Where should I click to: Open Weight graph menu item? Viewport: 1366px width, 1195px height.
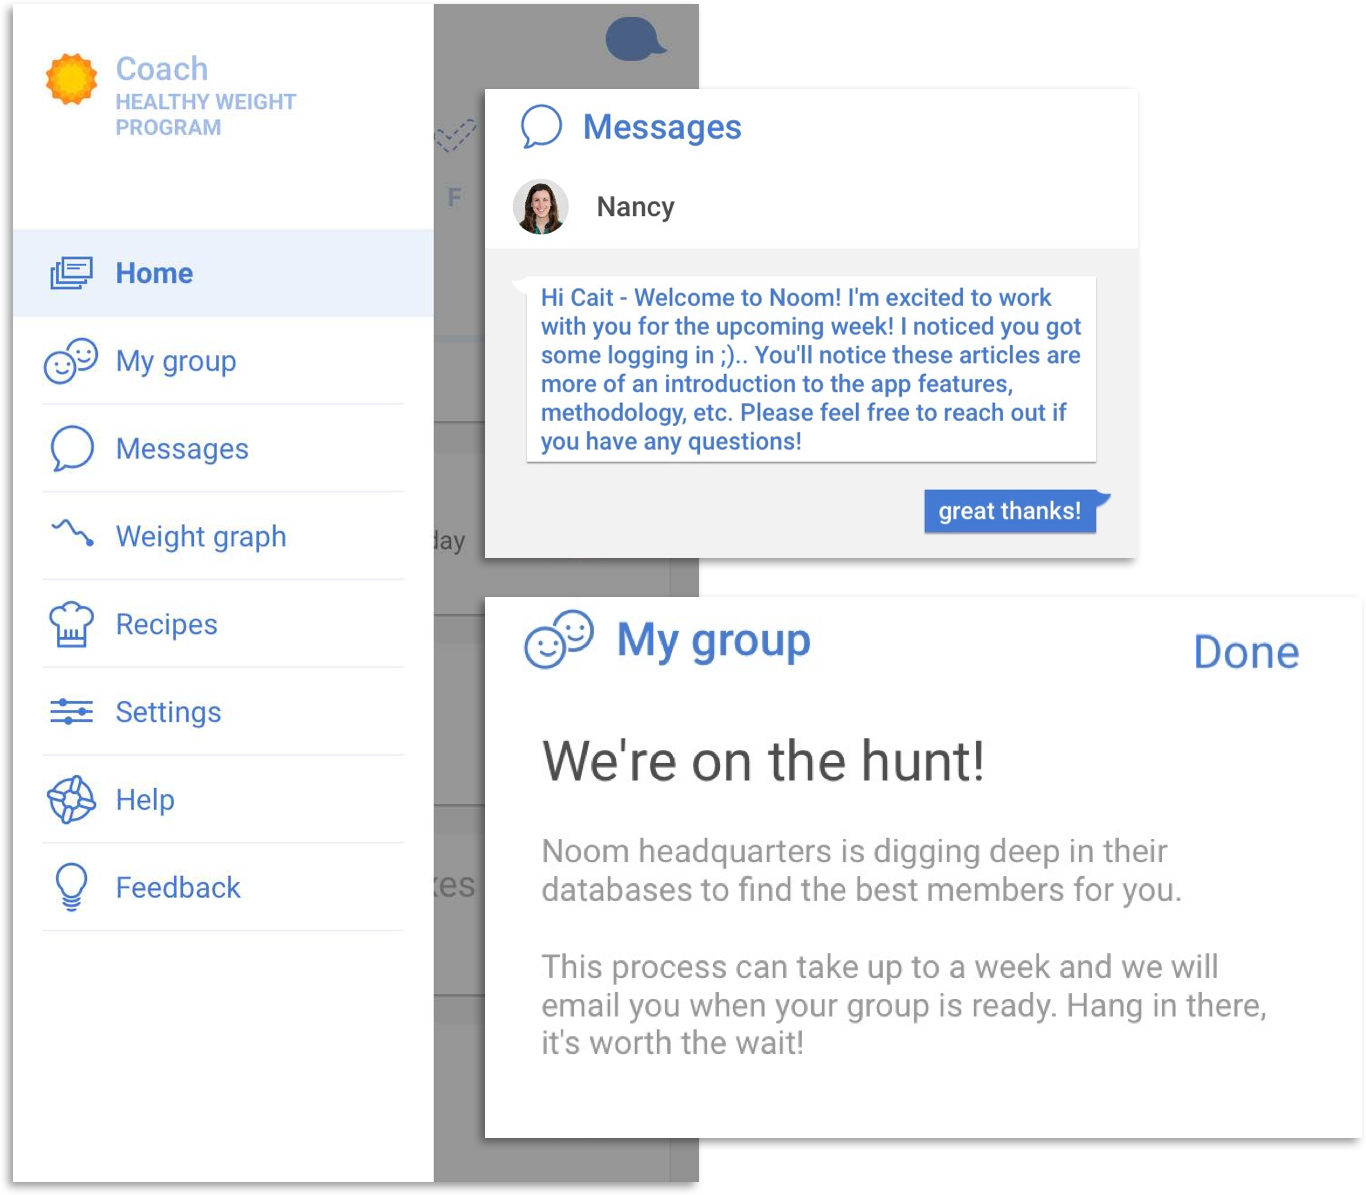point(223,536)
